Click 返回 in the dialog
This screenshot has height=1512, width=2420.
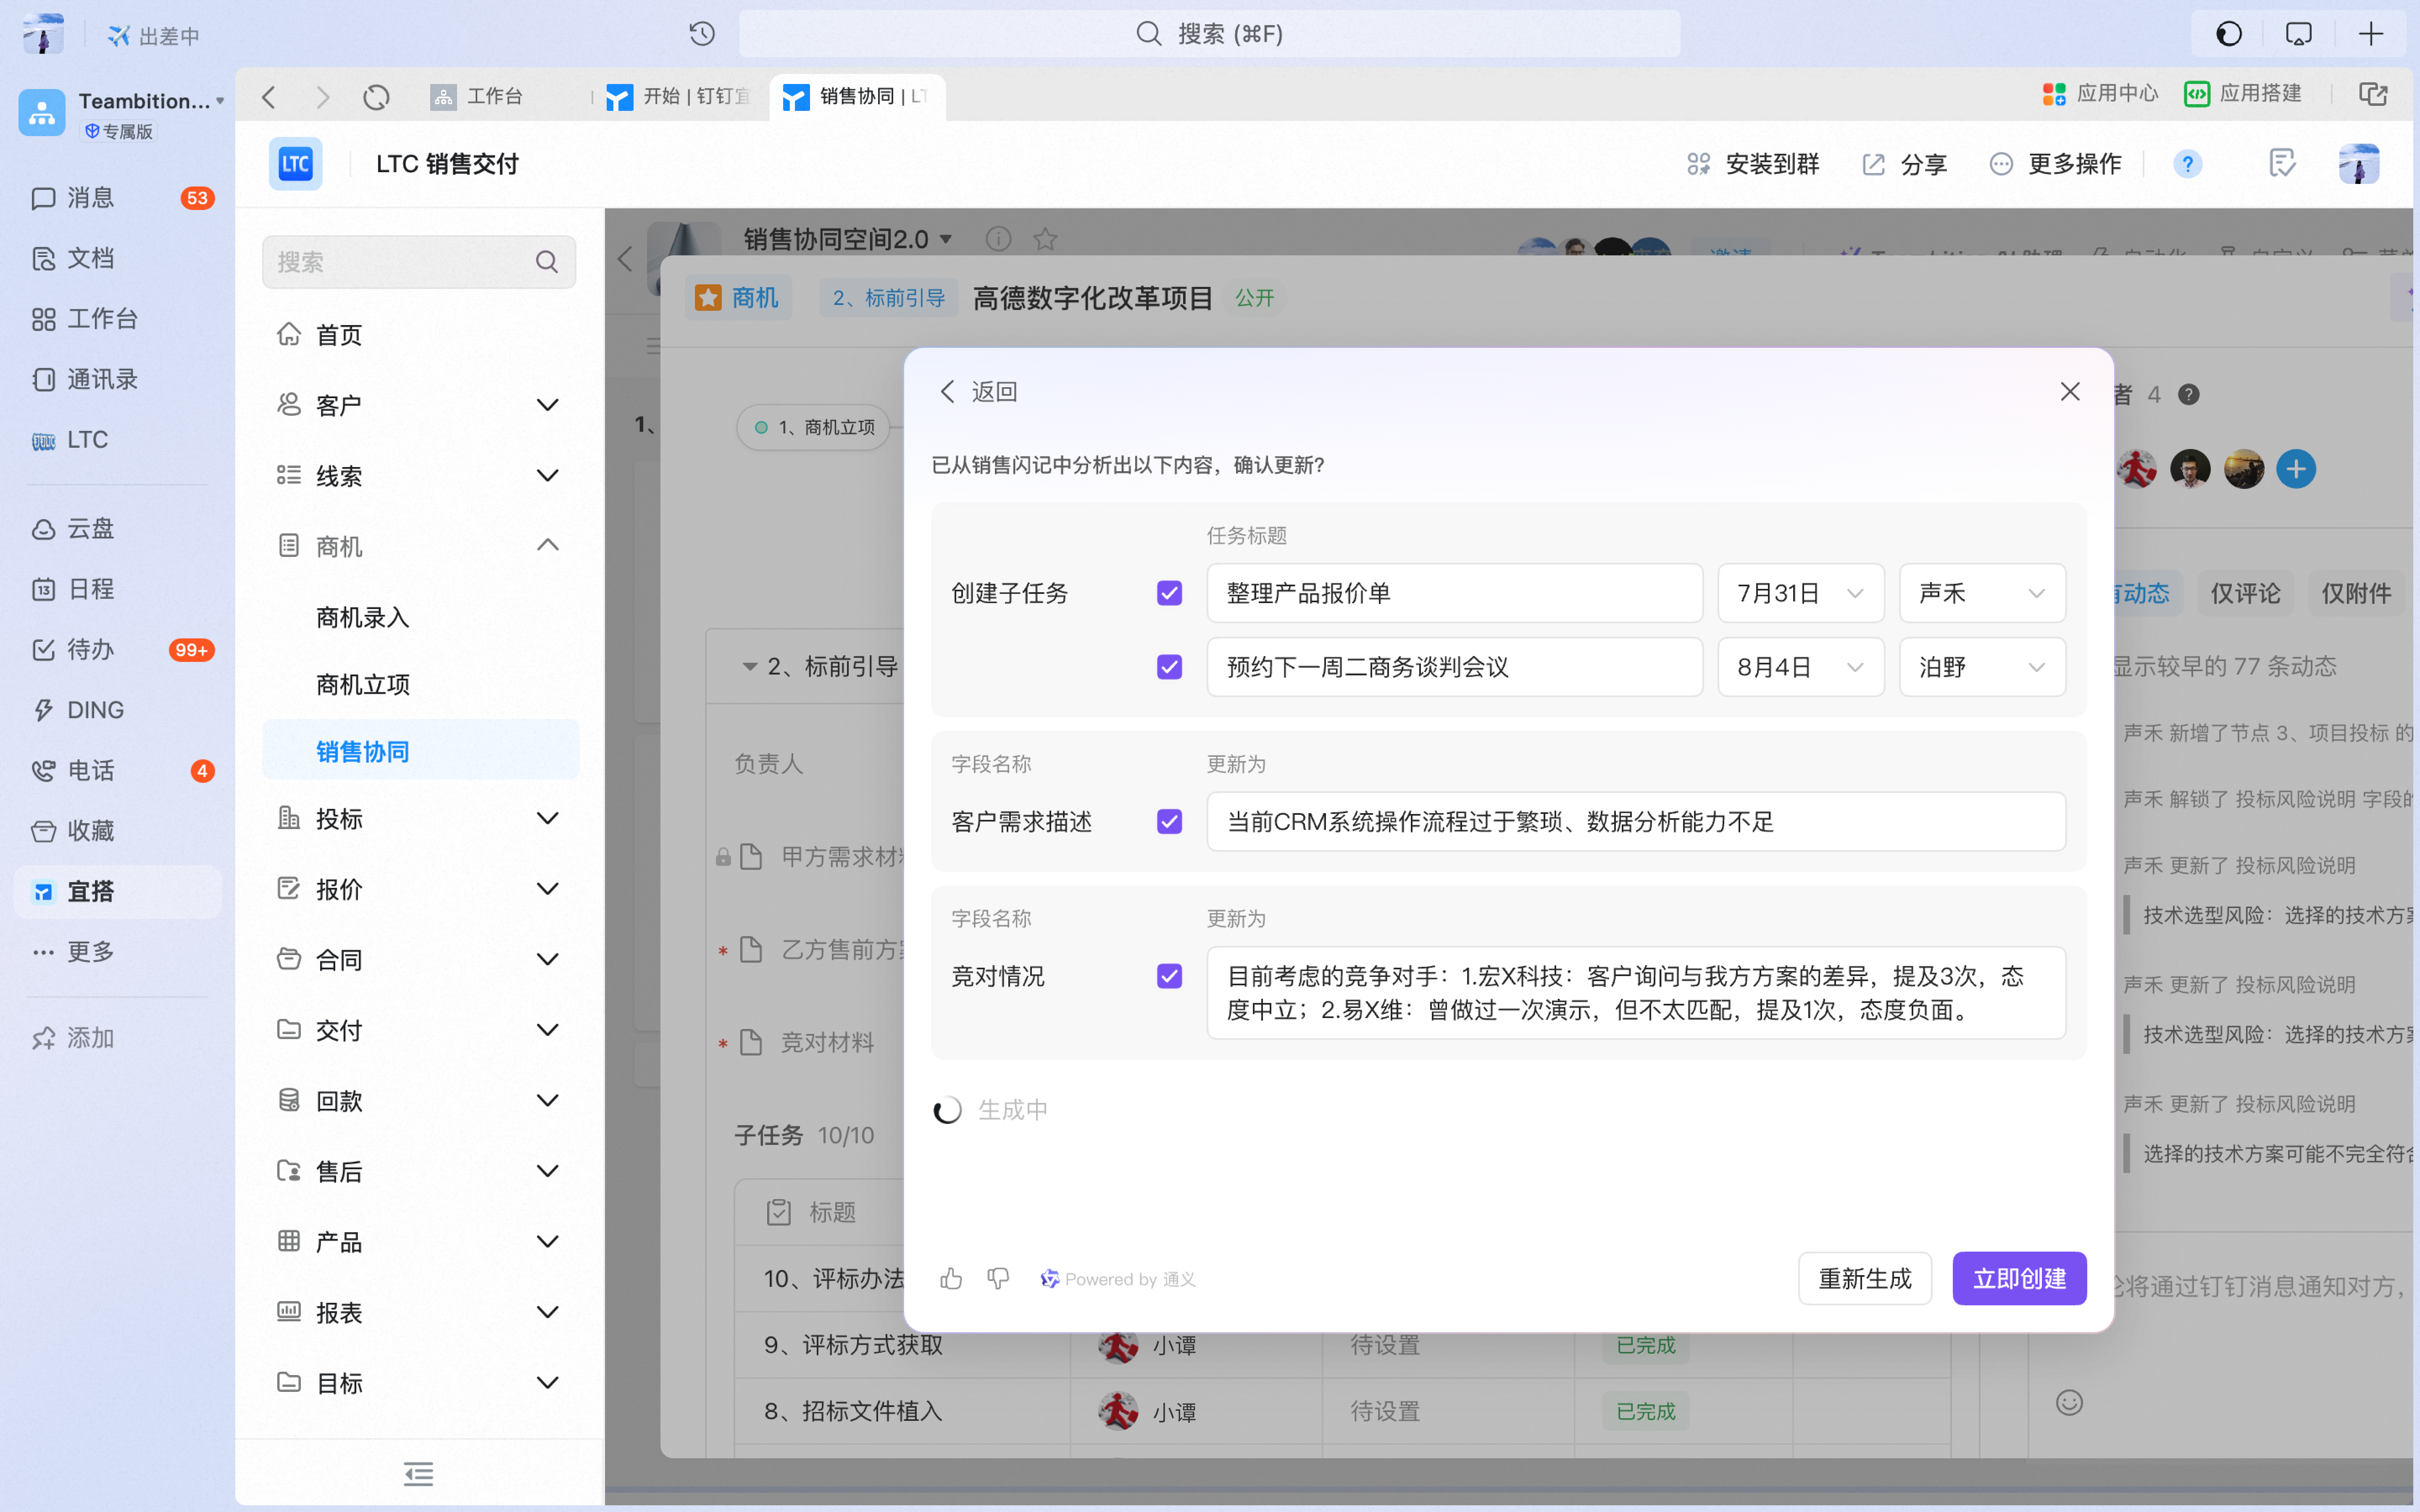[979, 391]
